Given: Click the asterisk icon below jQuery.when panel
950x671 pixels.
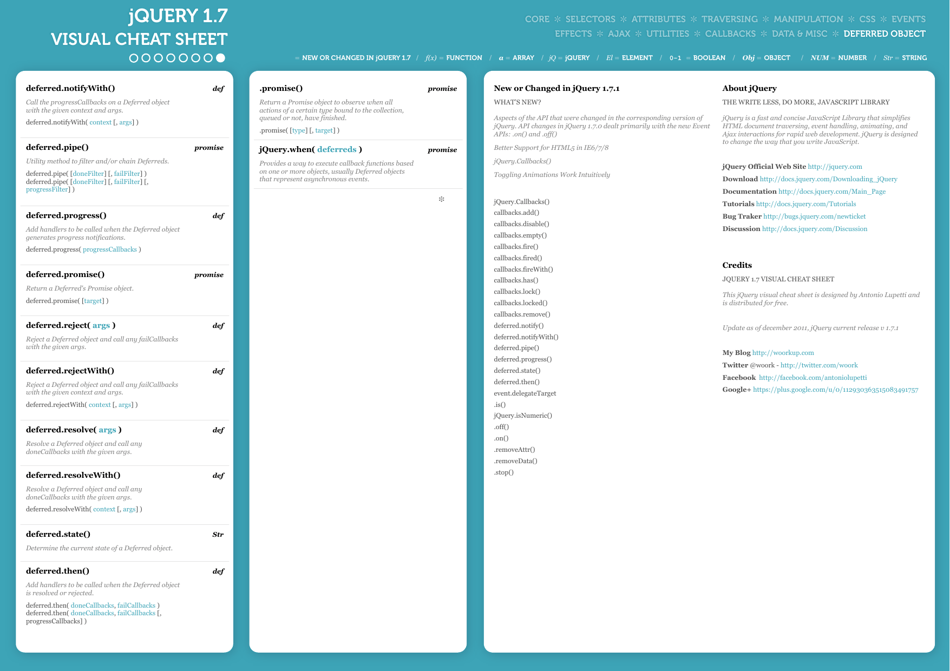Looking at the screenshot, I should (440, 200).
